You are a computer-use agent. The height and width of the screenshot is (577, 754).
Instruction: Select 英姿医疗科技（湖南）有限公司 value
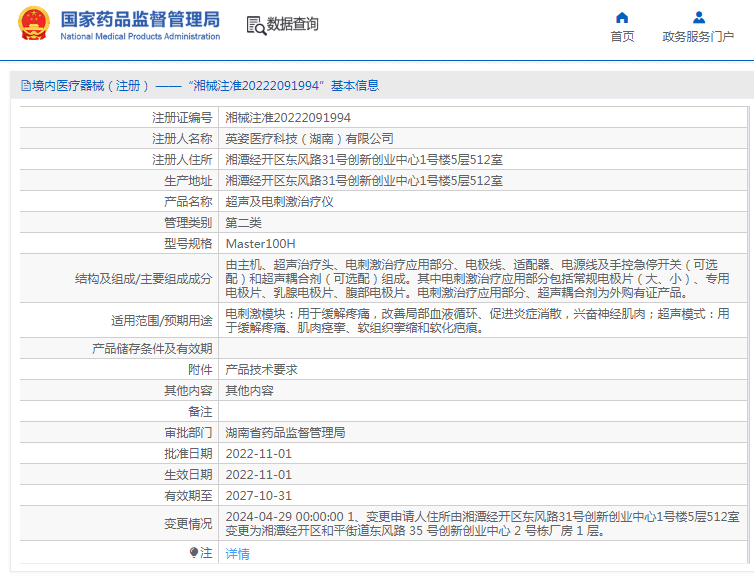[309, 139]
